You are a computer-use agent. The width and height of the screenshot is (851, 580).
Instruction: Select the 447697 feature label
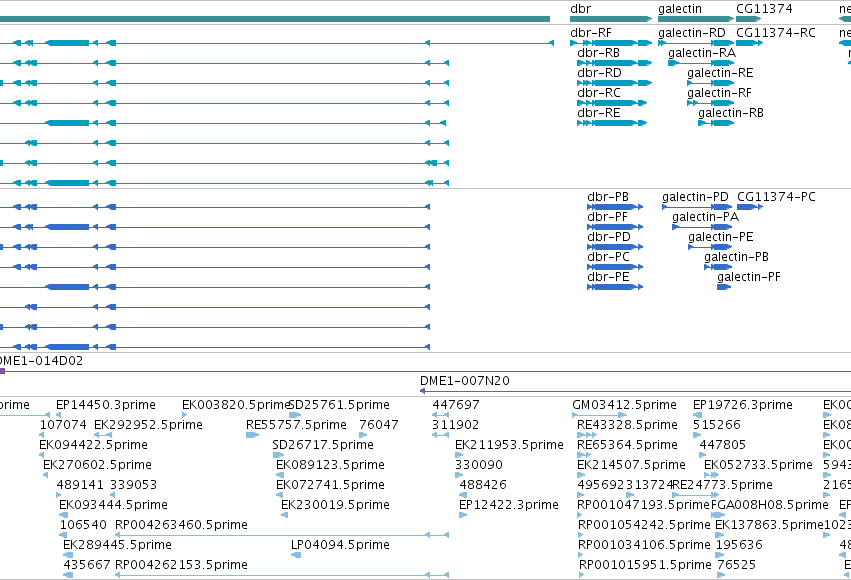click(456, 405)
